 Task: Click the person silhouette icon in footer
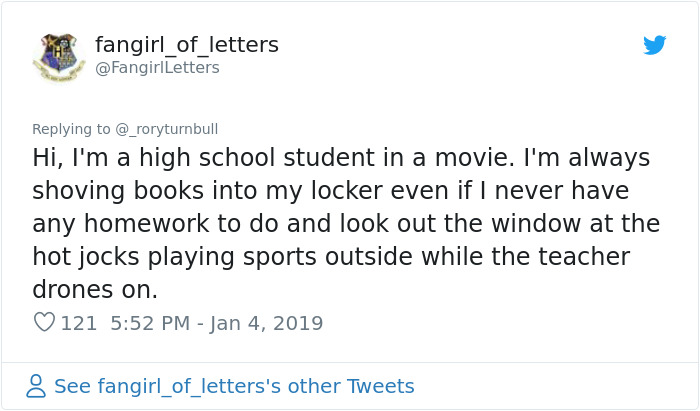click(x=36, y=386)
